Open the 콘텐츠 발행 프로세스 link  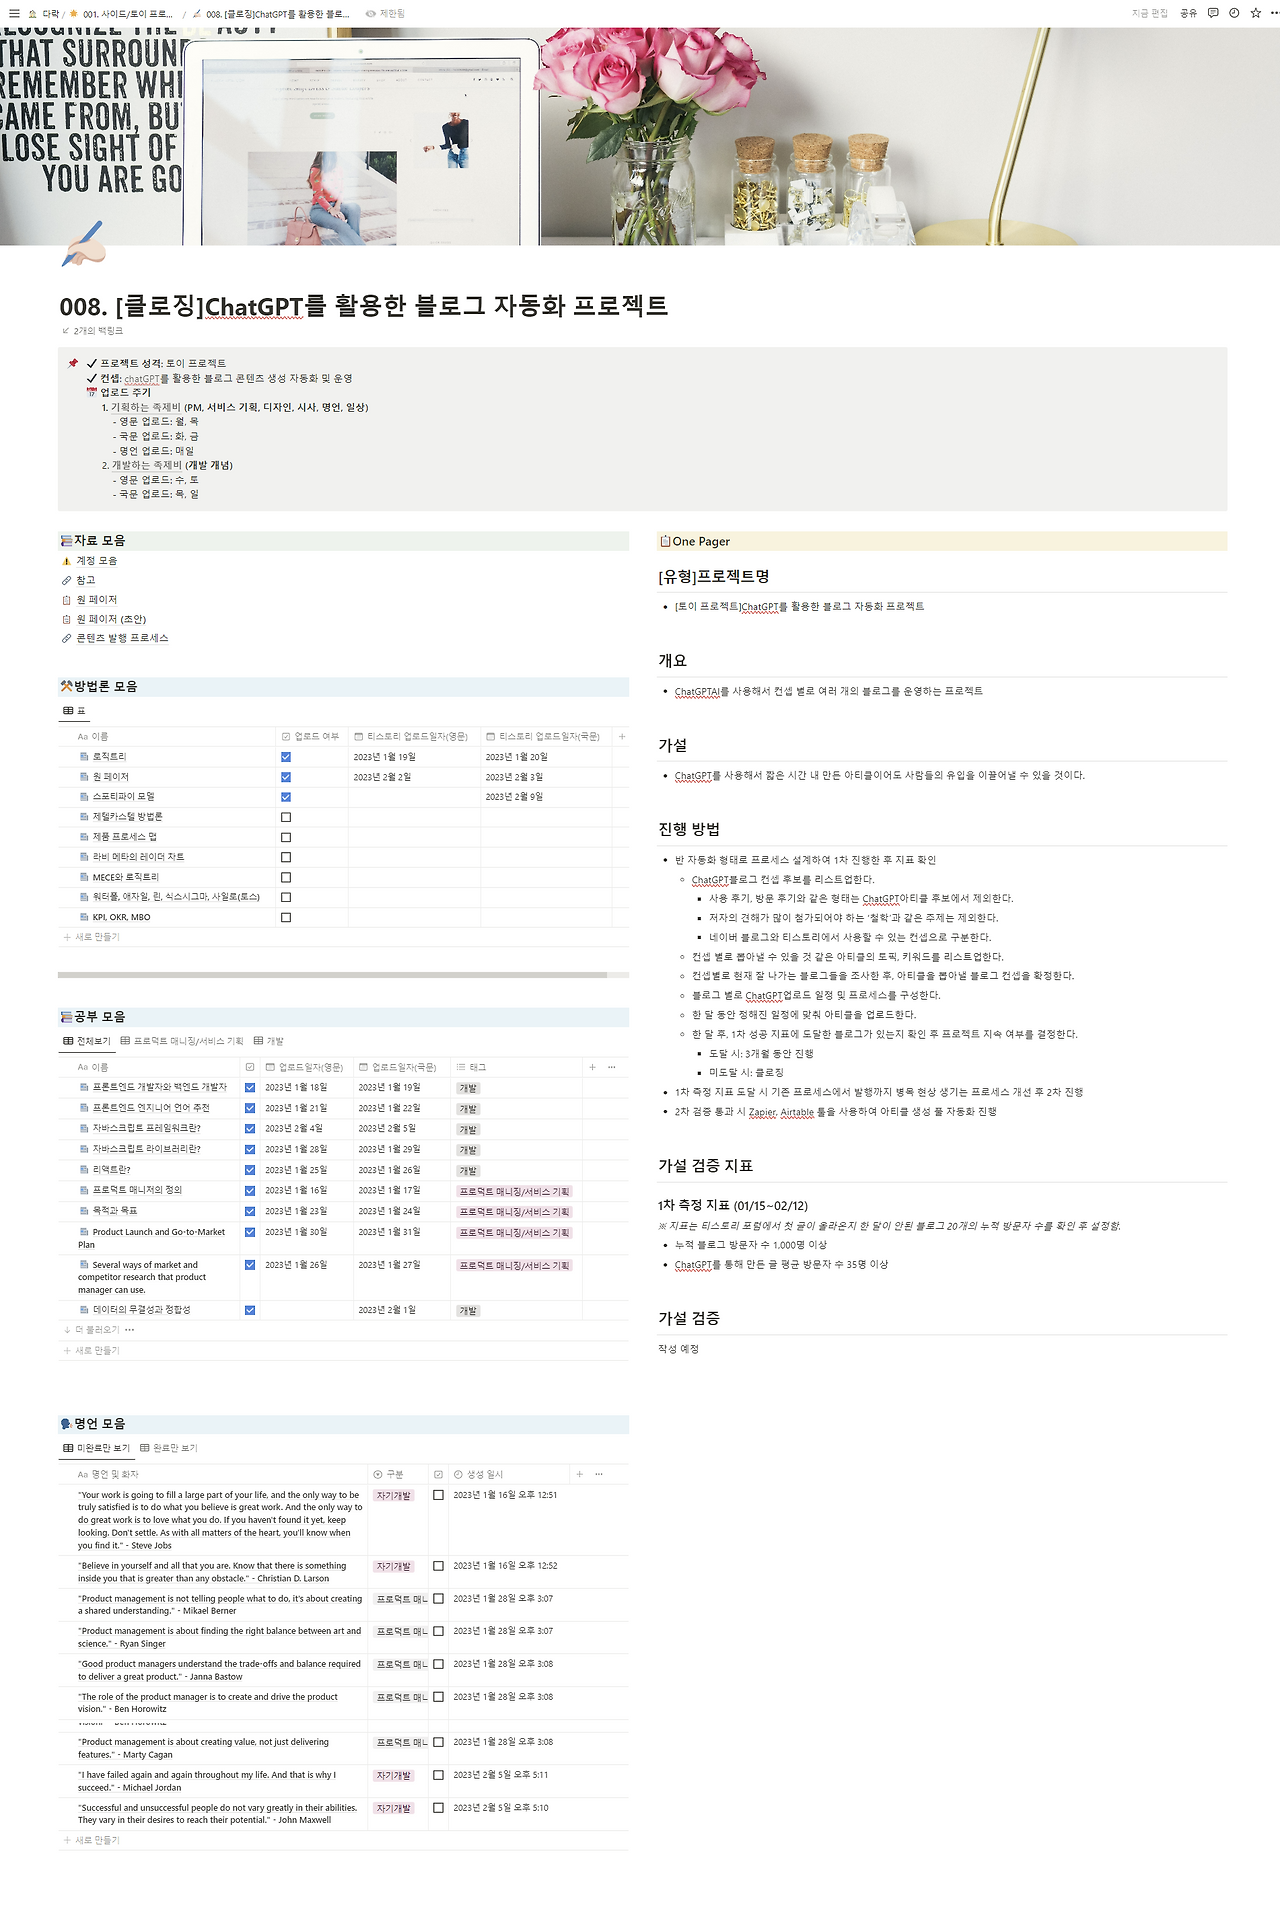pyautogui.click(x=122, y=638)
